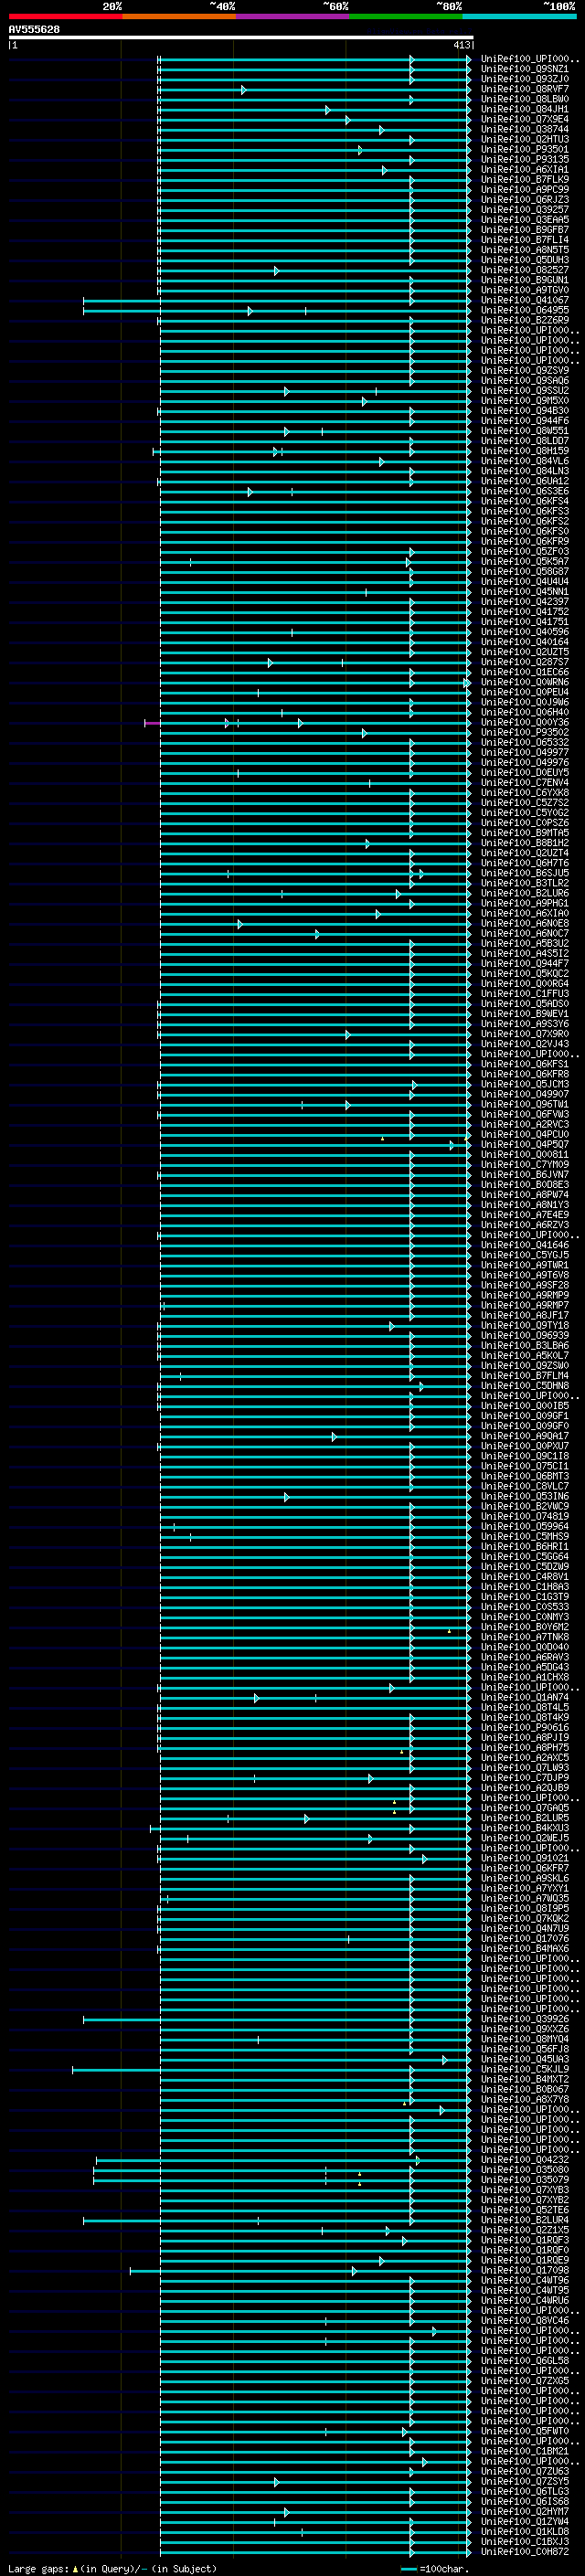585x2576 pixels.
Task: Click hit label UniRef100_B2LUR4
Action: click(x=525, y=2220)
